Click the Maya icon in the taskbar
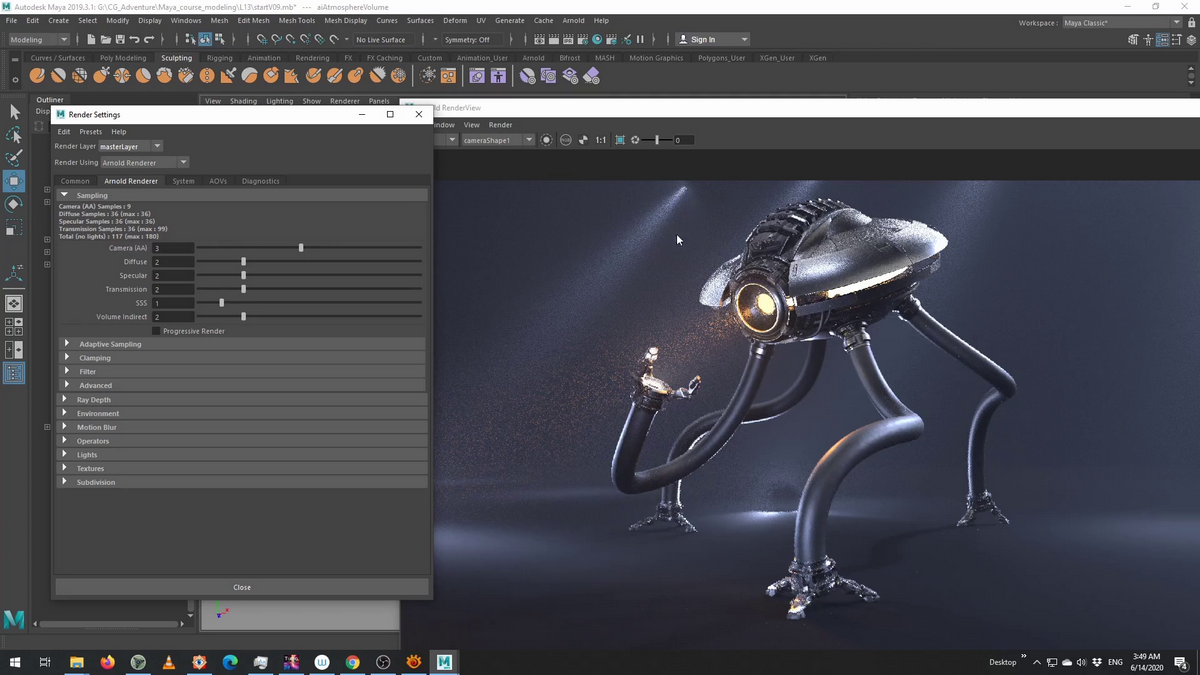This screenshot has height=675, width=1200. [x=444, y=662]
